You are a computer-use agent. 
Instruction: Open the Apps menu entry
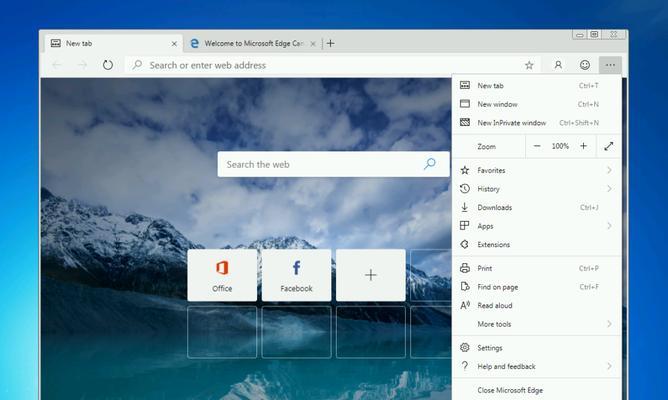click(x=536, y=226)
